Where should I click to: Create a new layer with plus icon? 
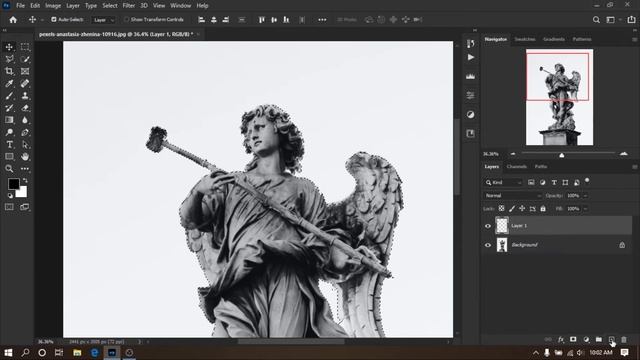click(611, 340)
